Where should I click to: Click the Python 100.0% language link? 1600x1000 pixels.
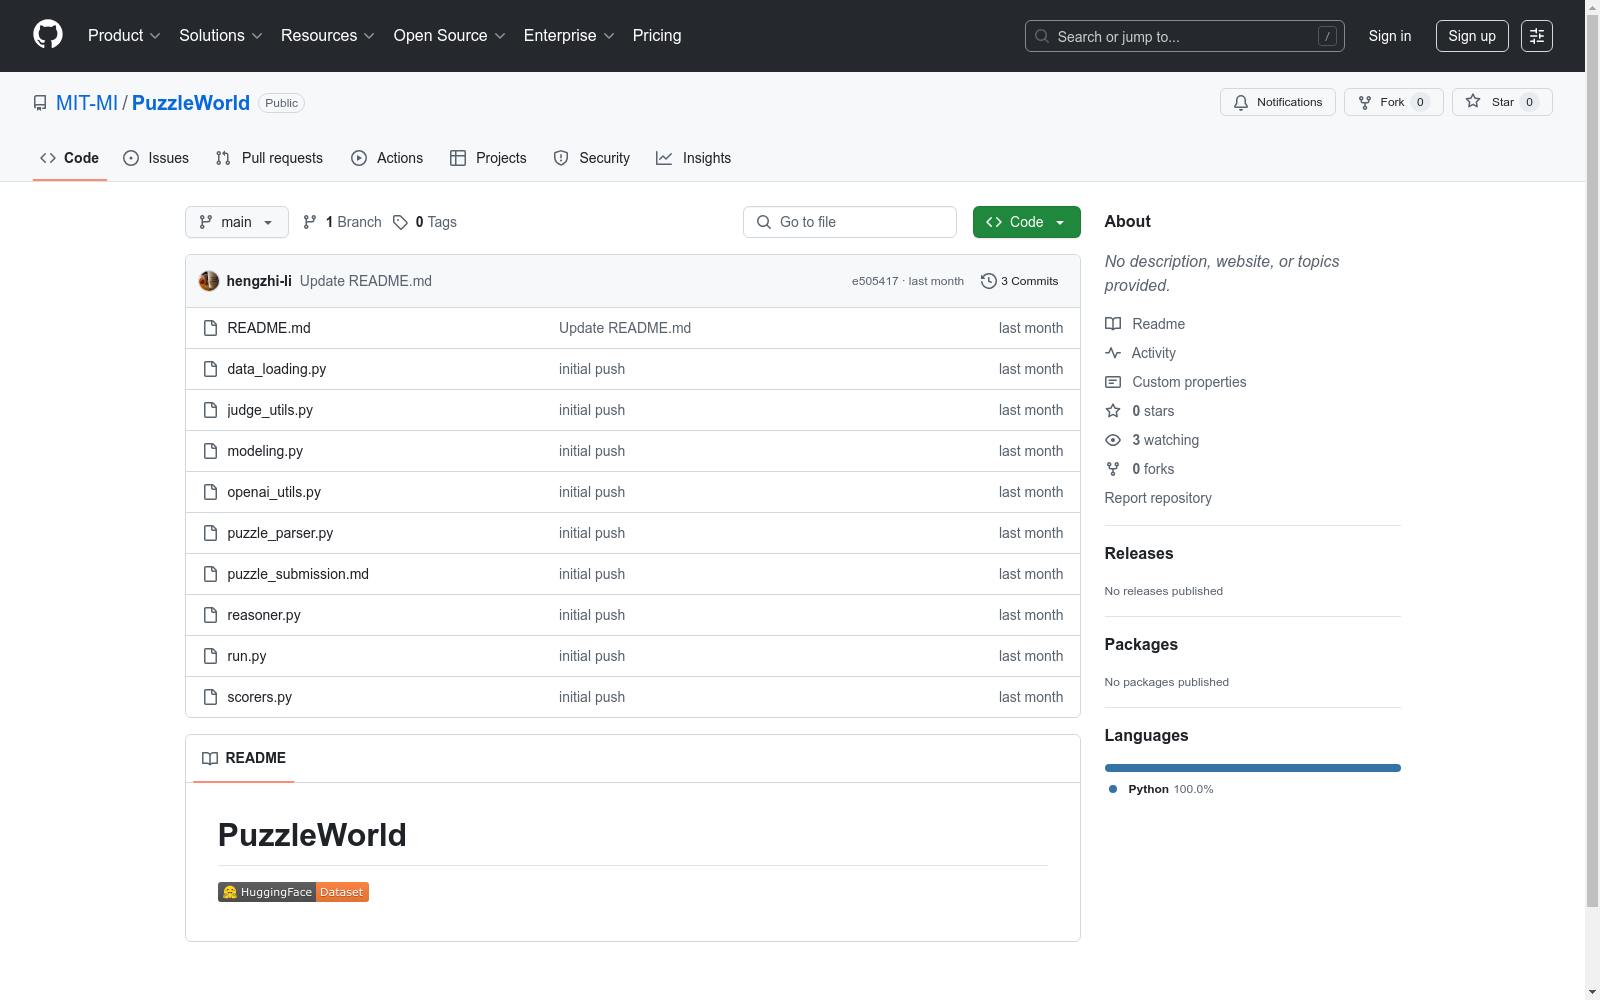(x=1161, y=789)
